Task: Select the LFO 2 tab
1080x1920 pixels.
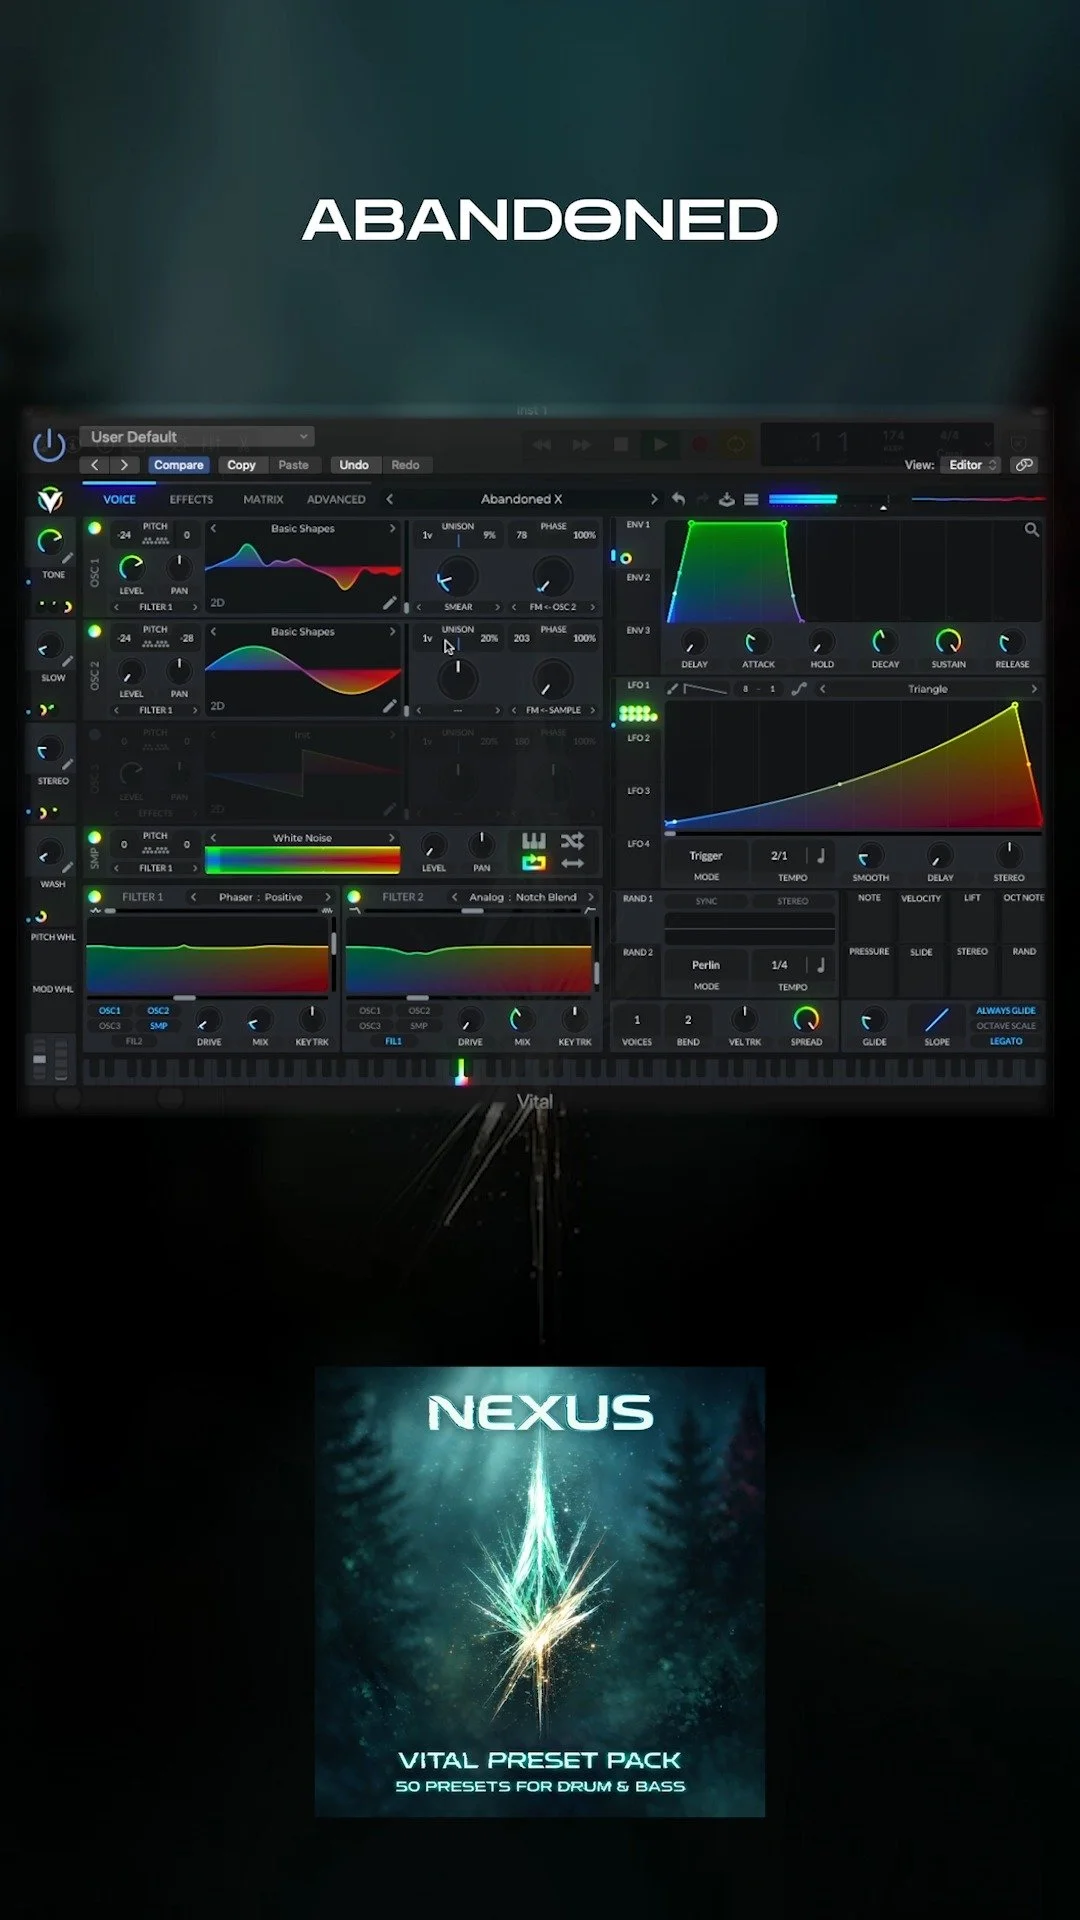Action: [638, 738]
